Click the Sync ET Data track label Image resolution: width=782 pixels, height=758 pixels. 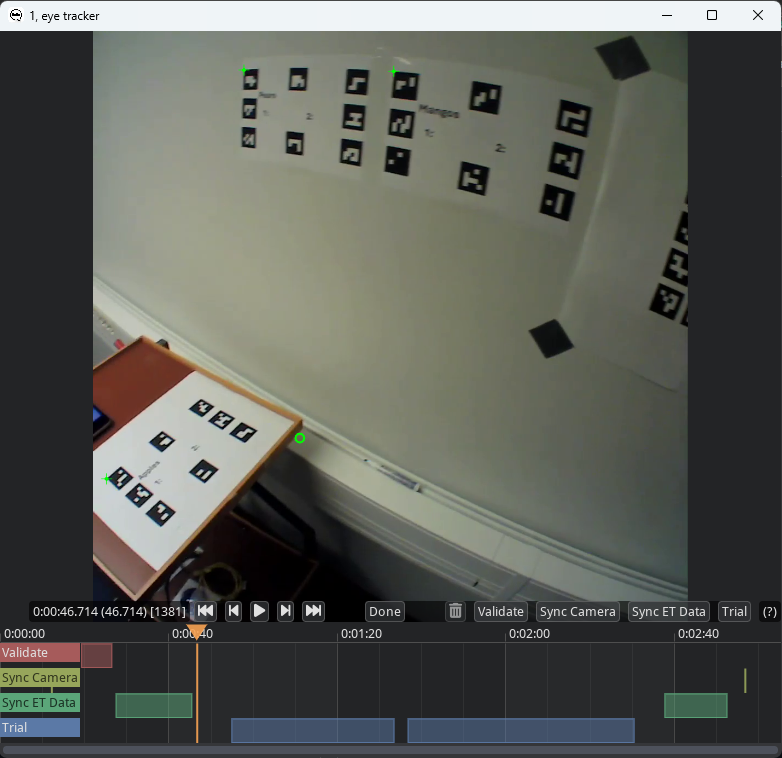point(40,703)
